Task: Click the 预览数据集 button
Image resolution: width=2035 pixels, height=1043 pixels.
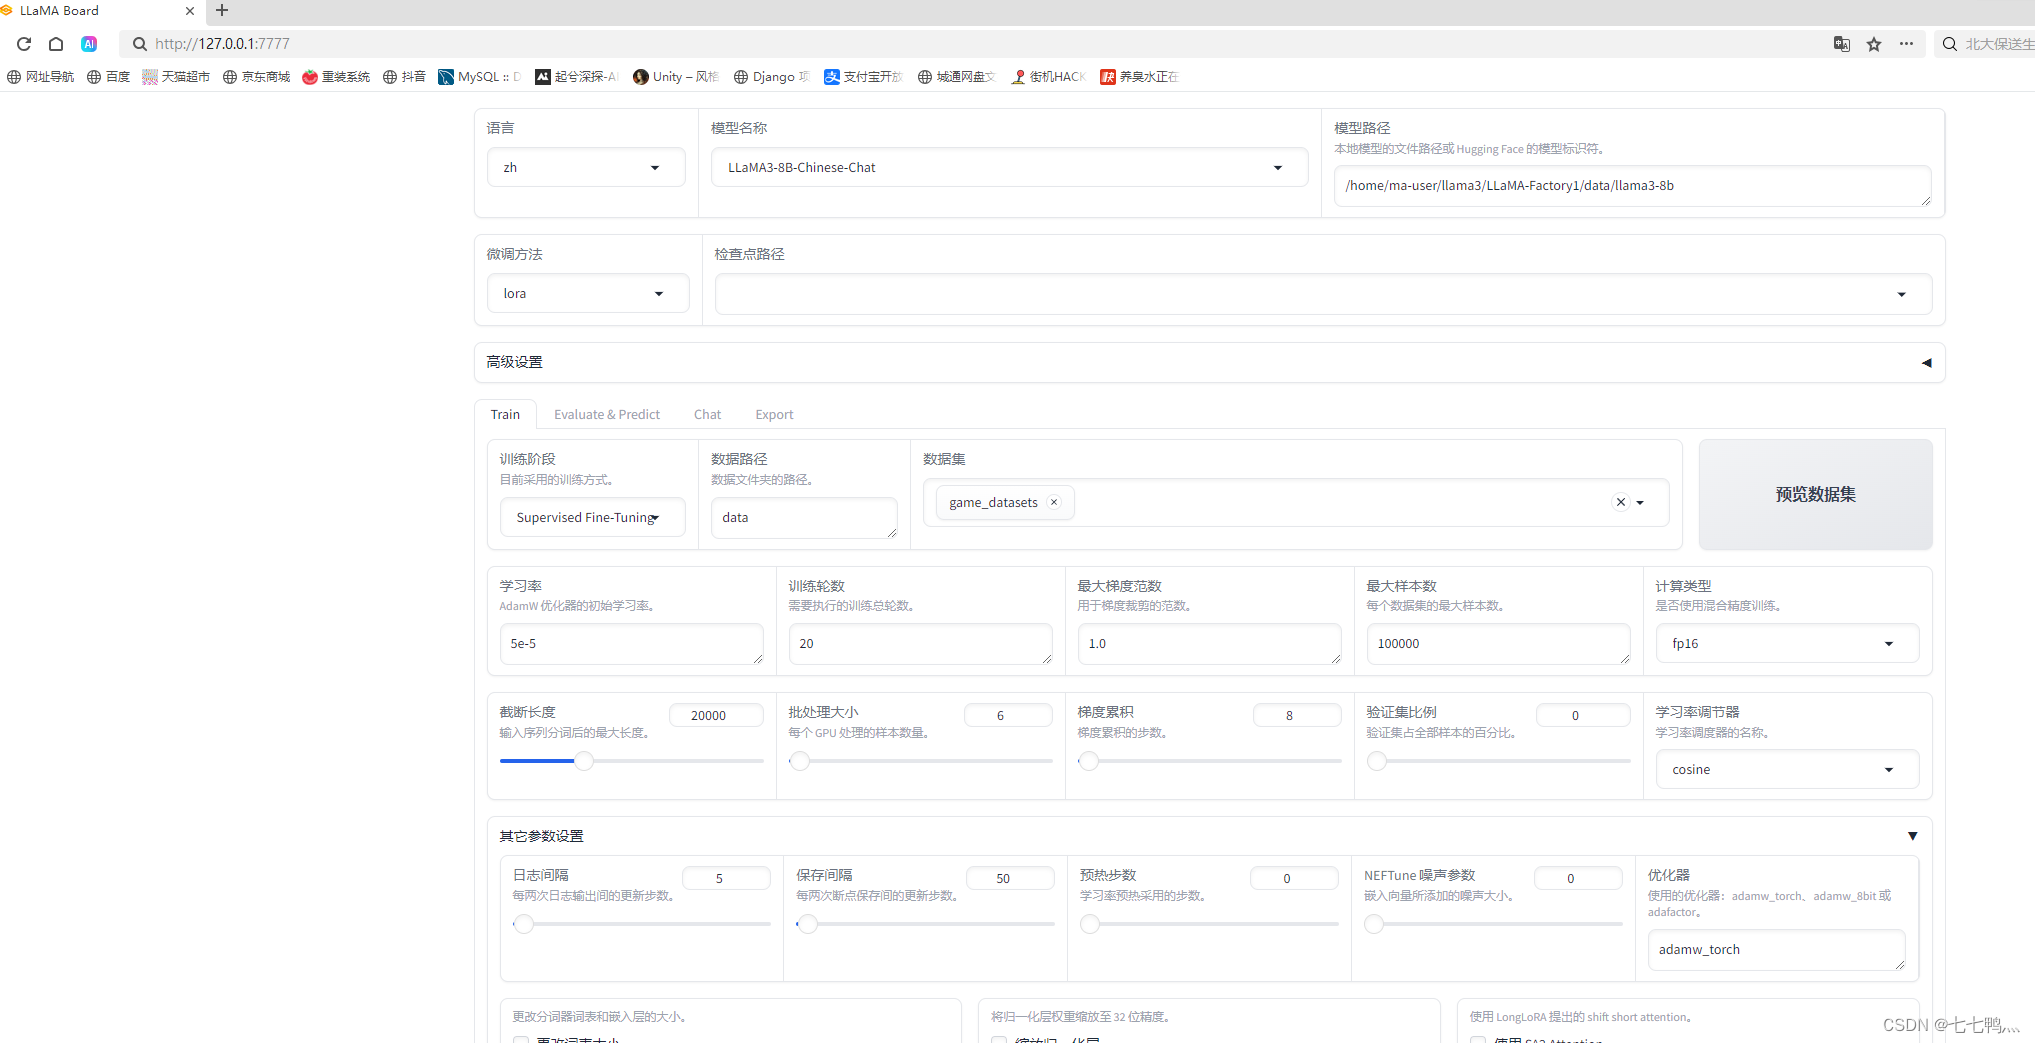Action: (1814, 494)
